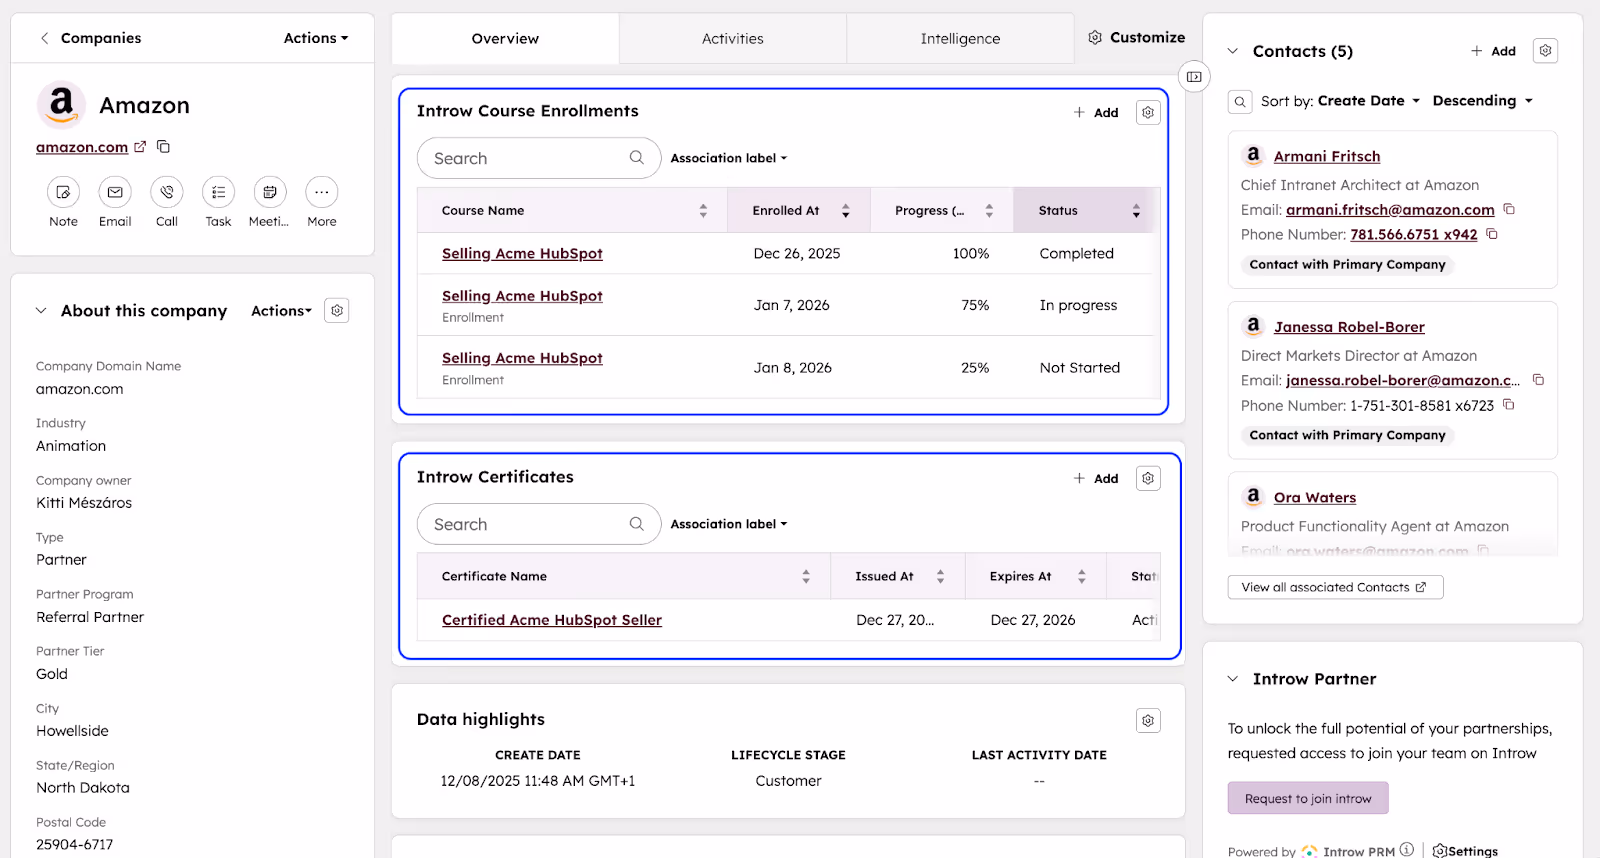Open amazon.com external link icon
This screenshot has height=858, width=1600.
click(x=140, y=147)
